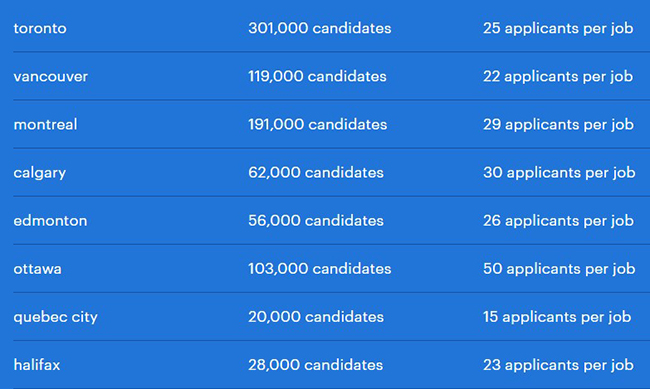This screenshot has width=650, height=389.
Task: Click the calgary city name
Action: tap(39, 173)
